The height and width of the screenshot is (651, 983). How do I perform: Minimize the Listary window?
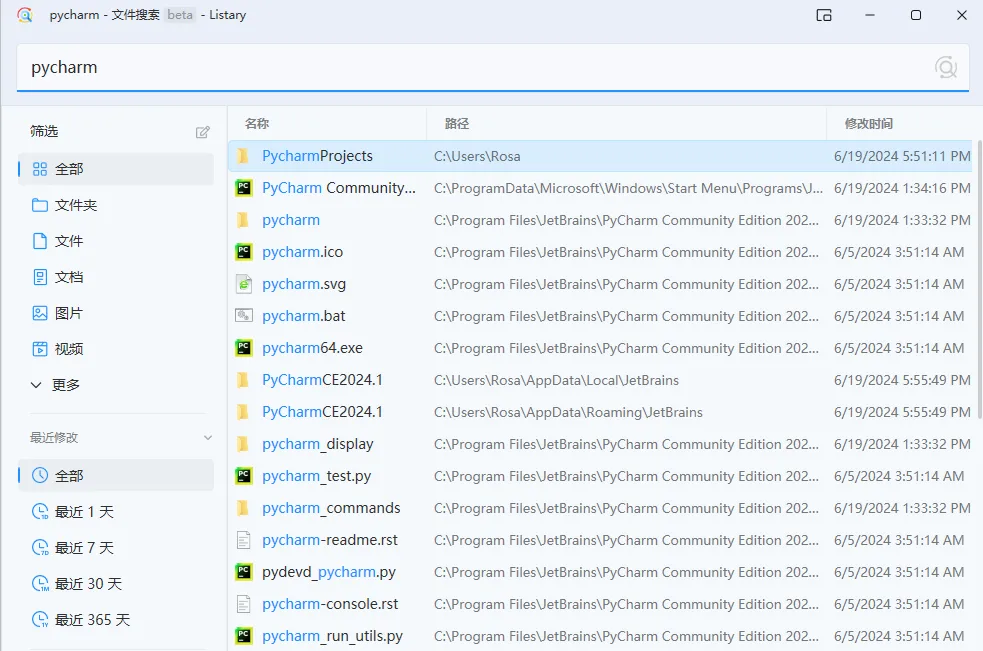[x=870, y=15]
